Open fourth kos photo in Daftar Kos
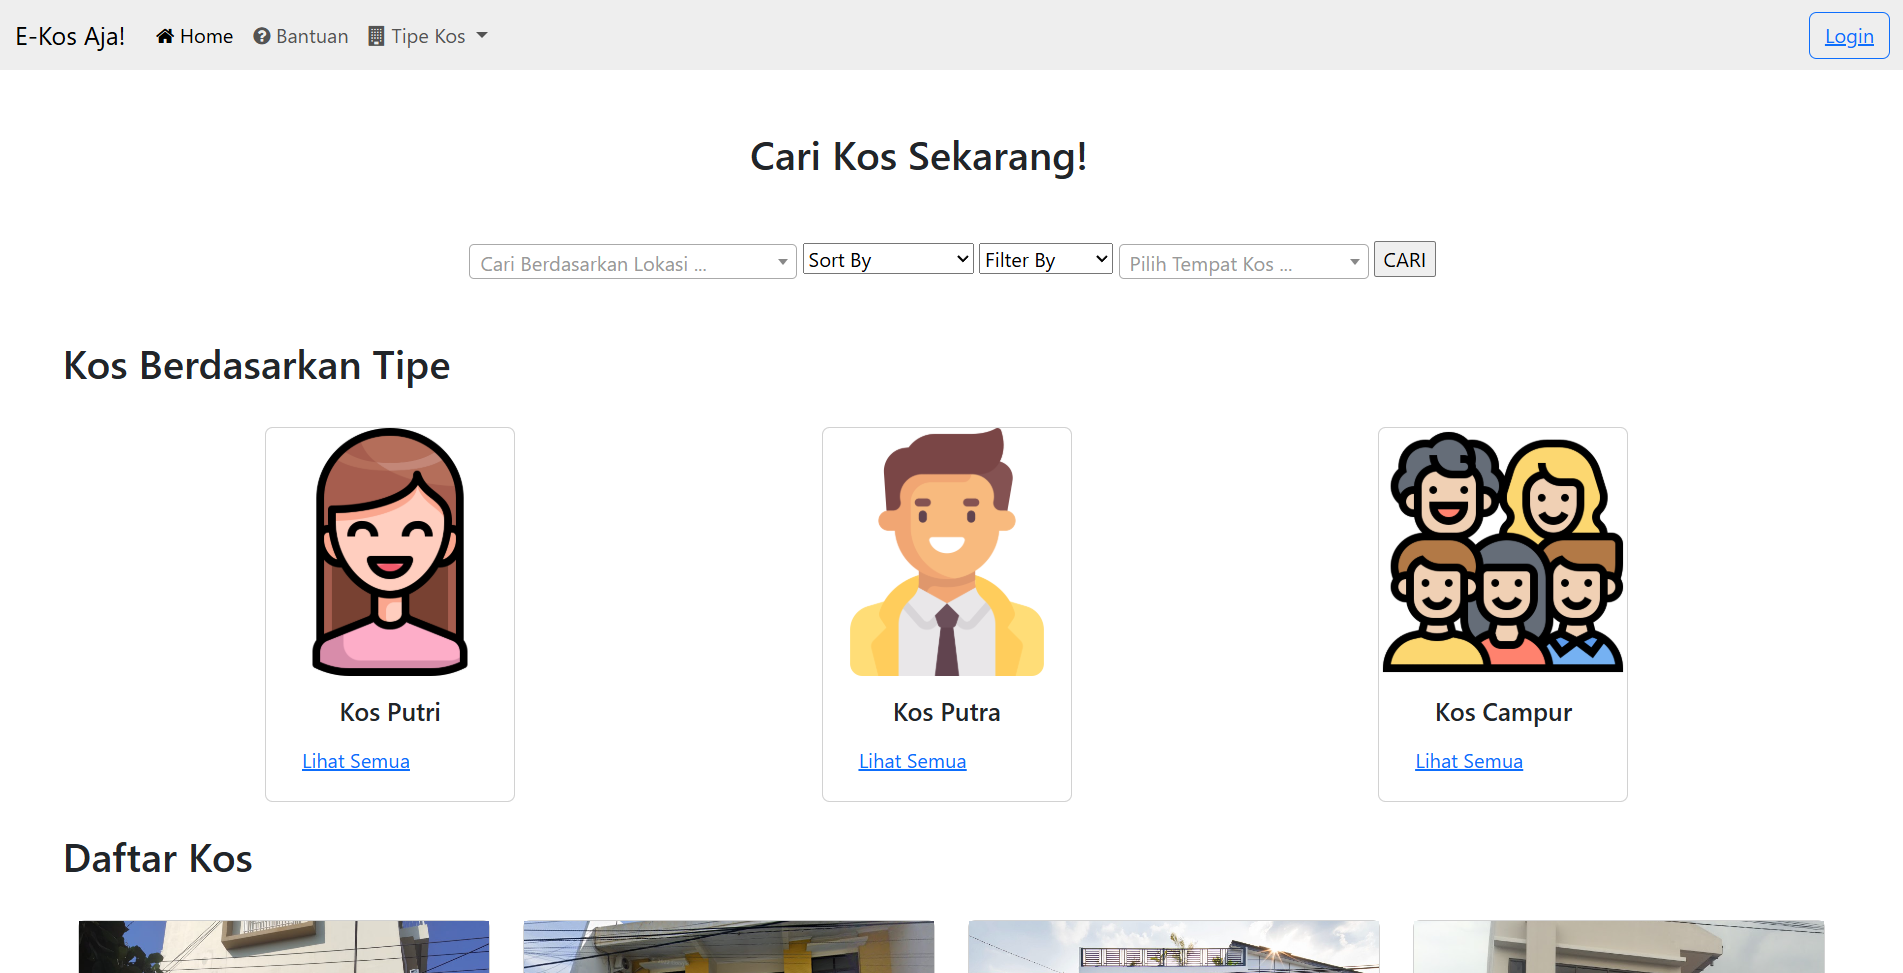This screenshot has width=1903, height=973. [x=1619, y=947]
